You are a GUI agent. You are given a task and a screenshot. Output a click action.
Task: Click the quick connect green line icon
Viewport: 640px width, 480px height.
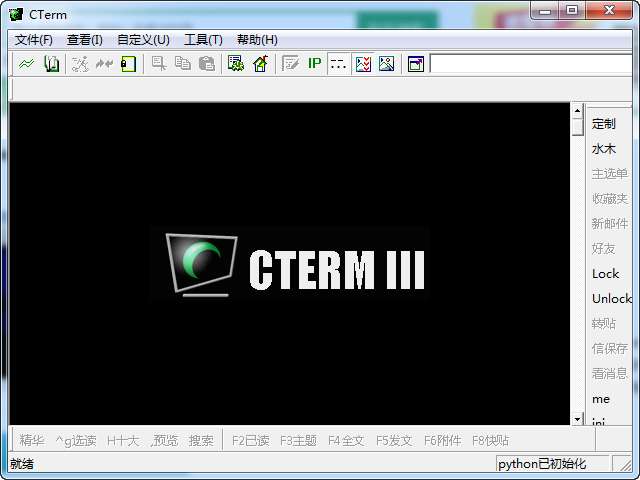tap(27, 64)
